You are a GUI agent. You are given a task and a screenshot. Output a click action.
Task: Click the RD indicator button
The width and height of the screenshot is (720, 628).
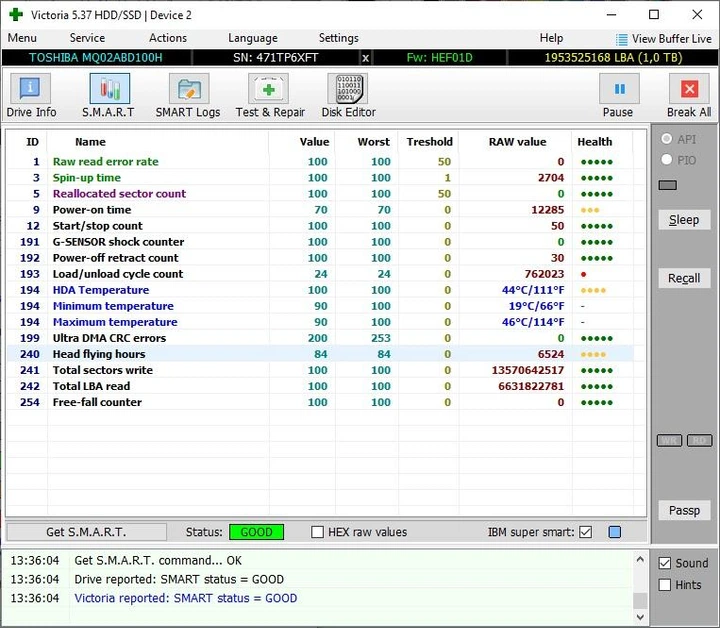coord(699,441)
